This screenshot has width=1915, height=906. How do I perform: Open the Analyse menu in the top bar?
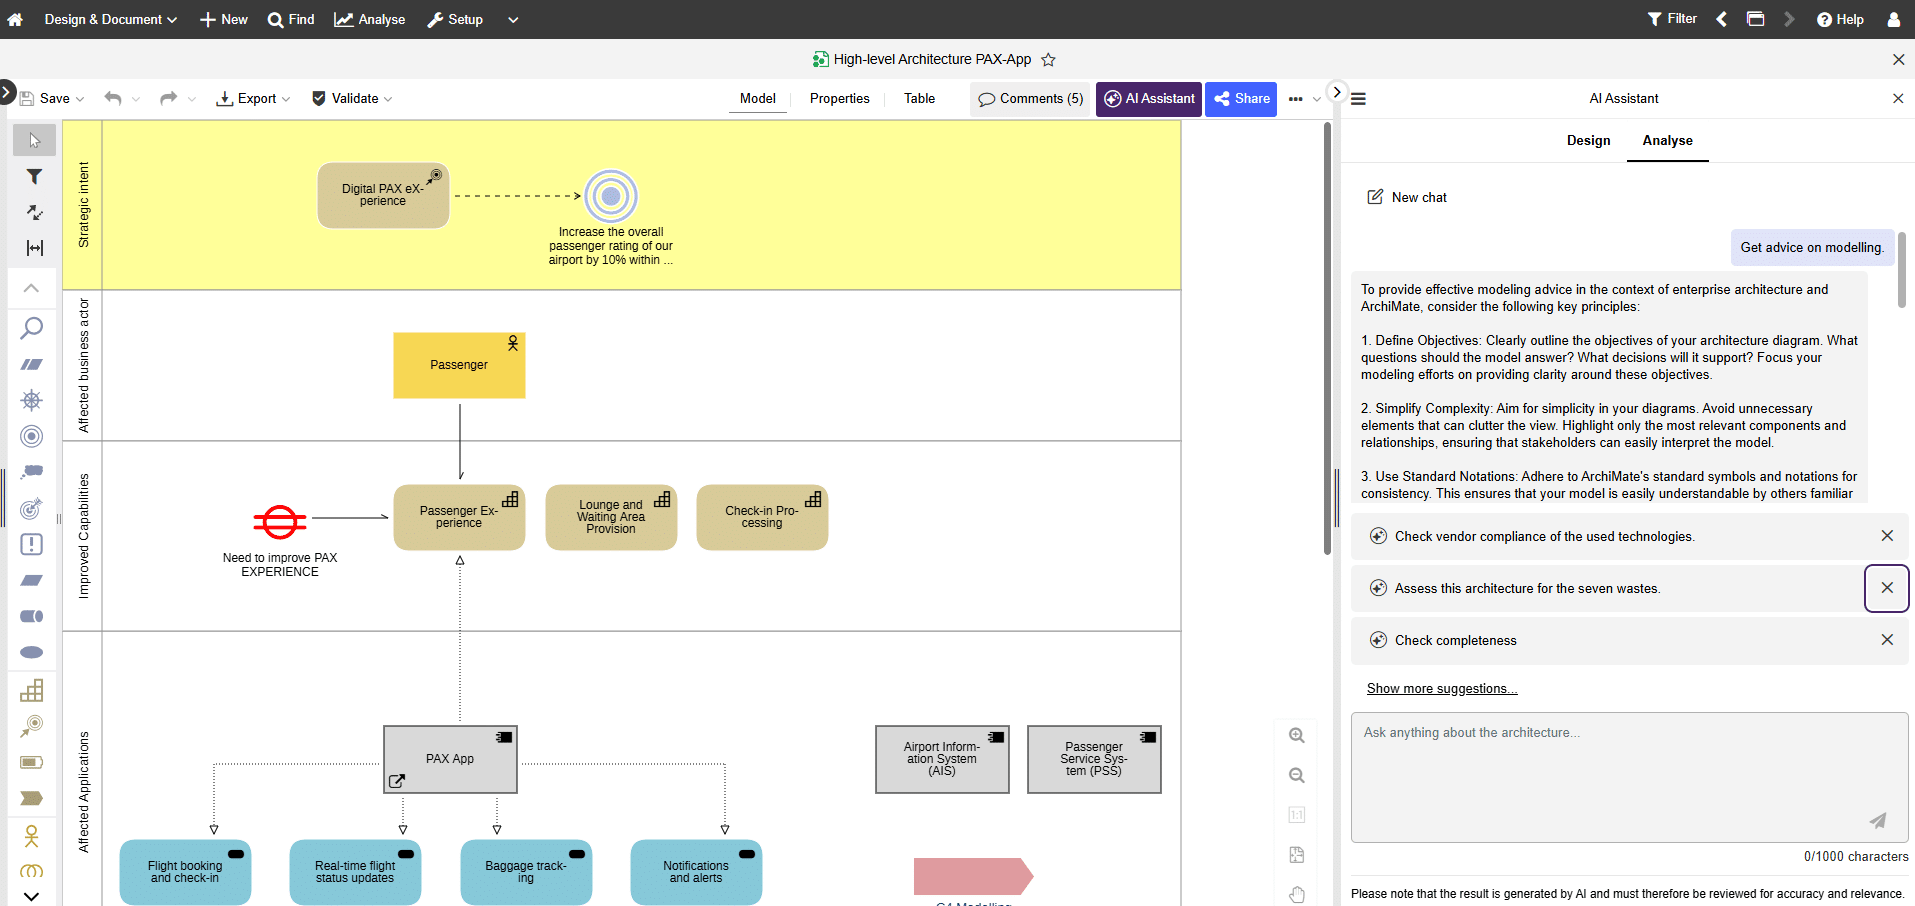click(x=369, y=19)
